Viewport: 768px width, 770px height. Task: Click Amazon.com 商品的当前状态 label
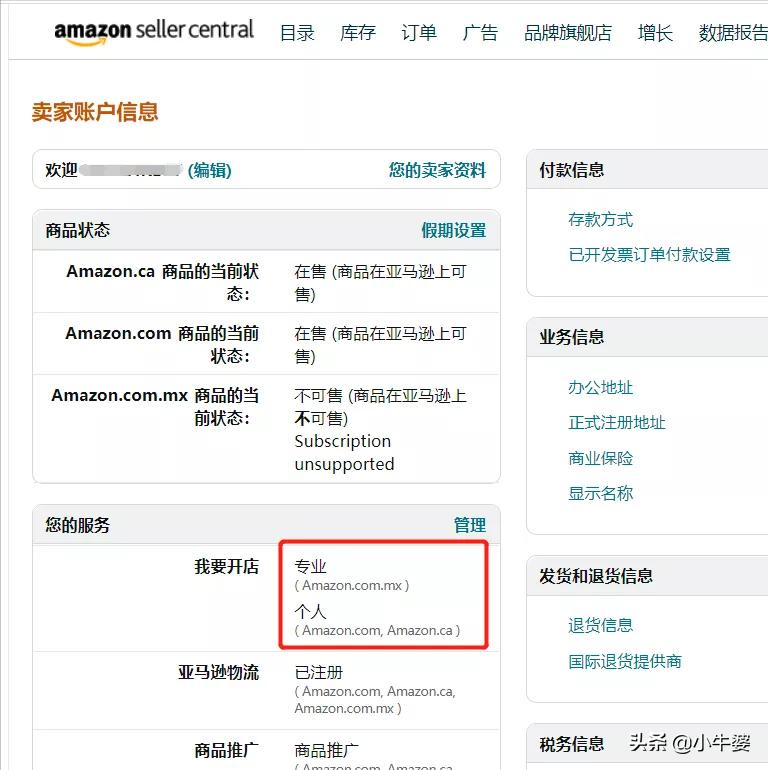pyautogui.click(x=162, y=344)
